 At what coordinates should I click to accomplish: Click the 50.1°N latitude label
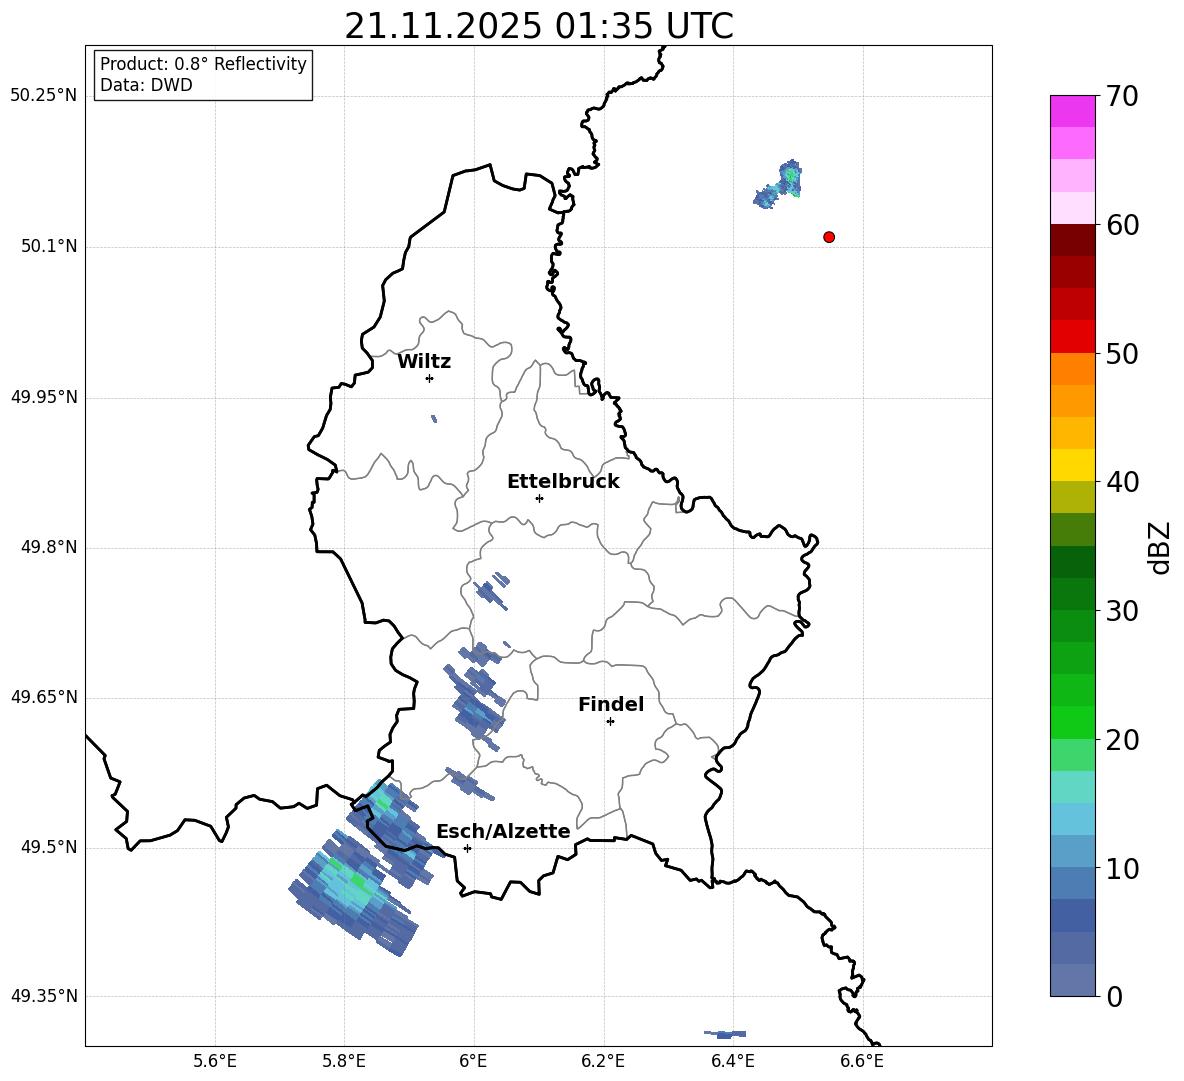pos(49,246)
